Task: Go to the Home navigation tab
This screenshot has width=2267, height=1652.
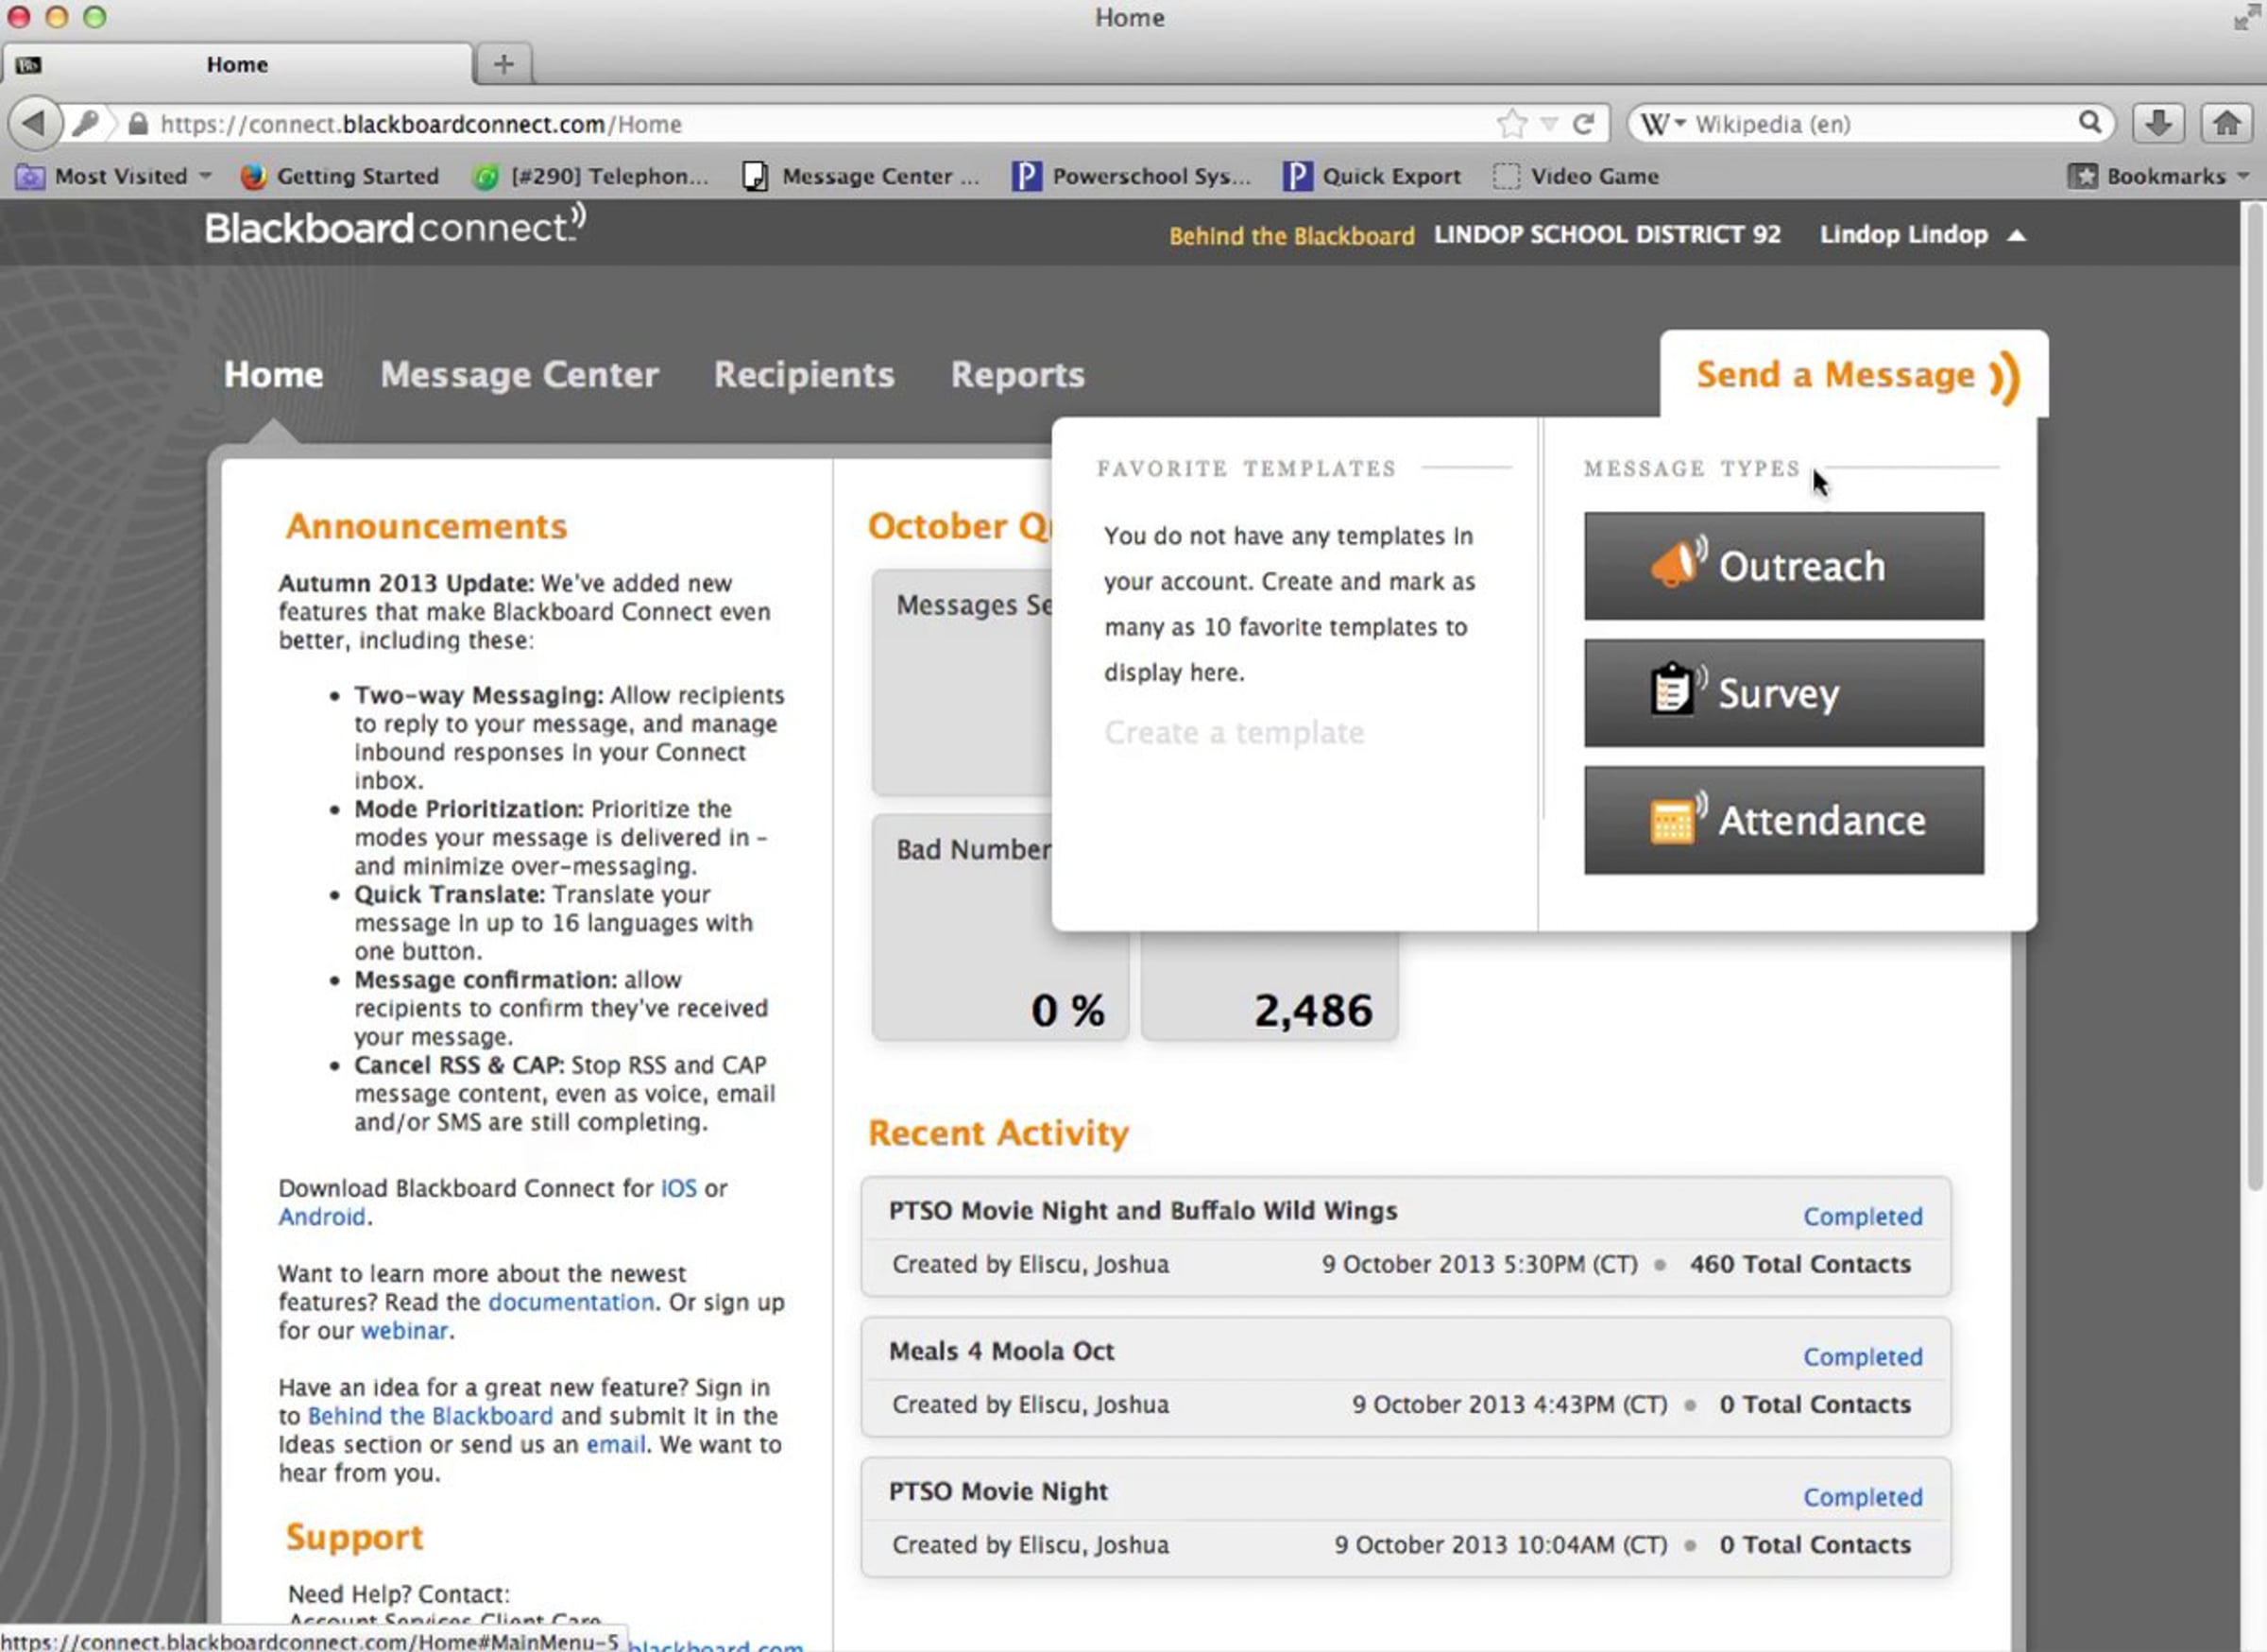Action: 273,375
